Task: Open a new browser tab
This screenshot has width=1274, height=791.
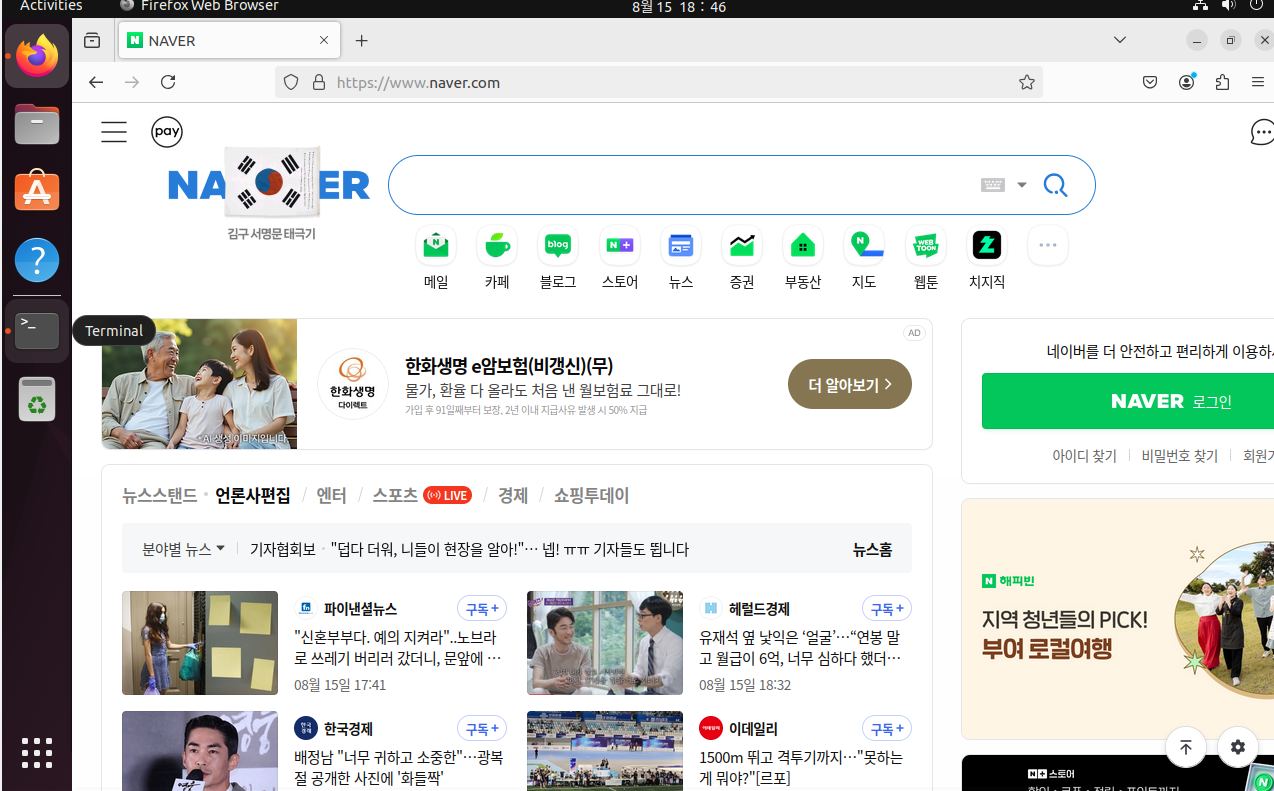Action: coord(362,41)
